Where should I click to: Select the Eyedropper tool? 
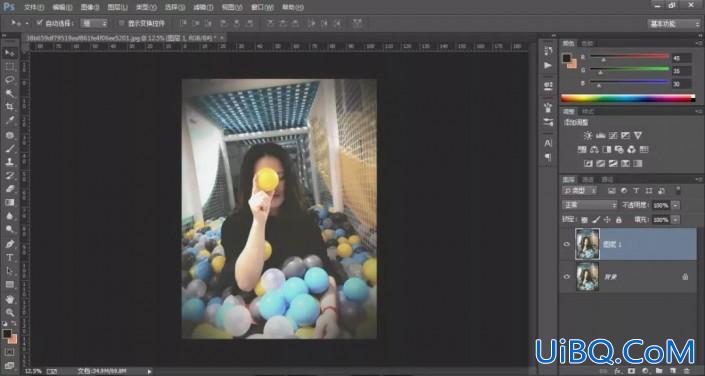pyautogui.click(x=9, y=120)
